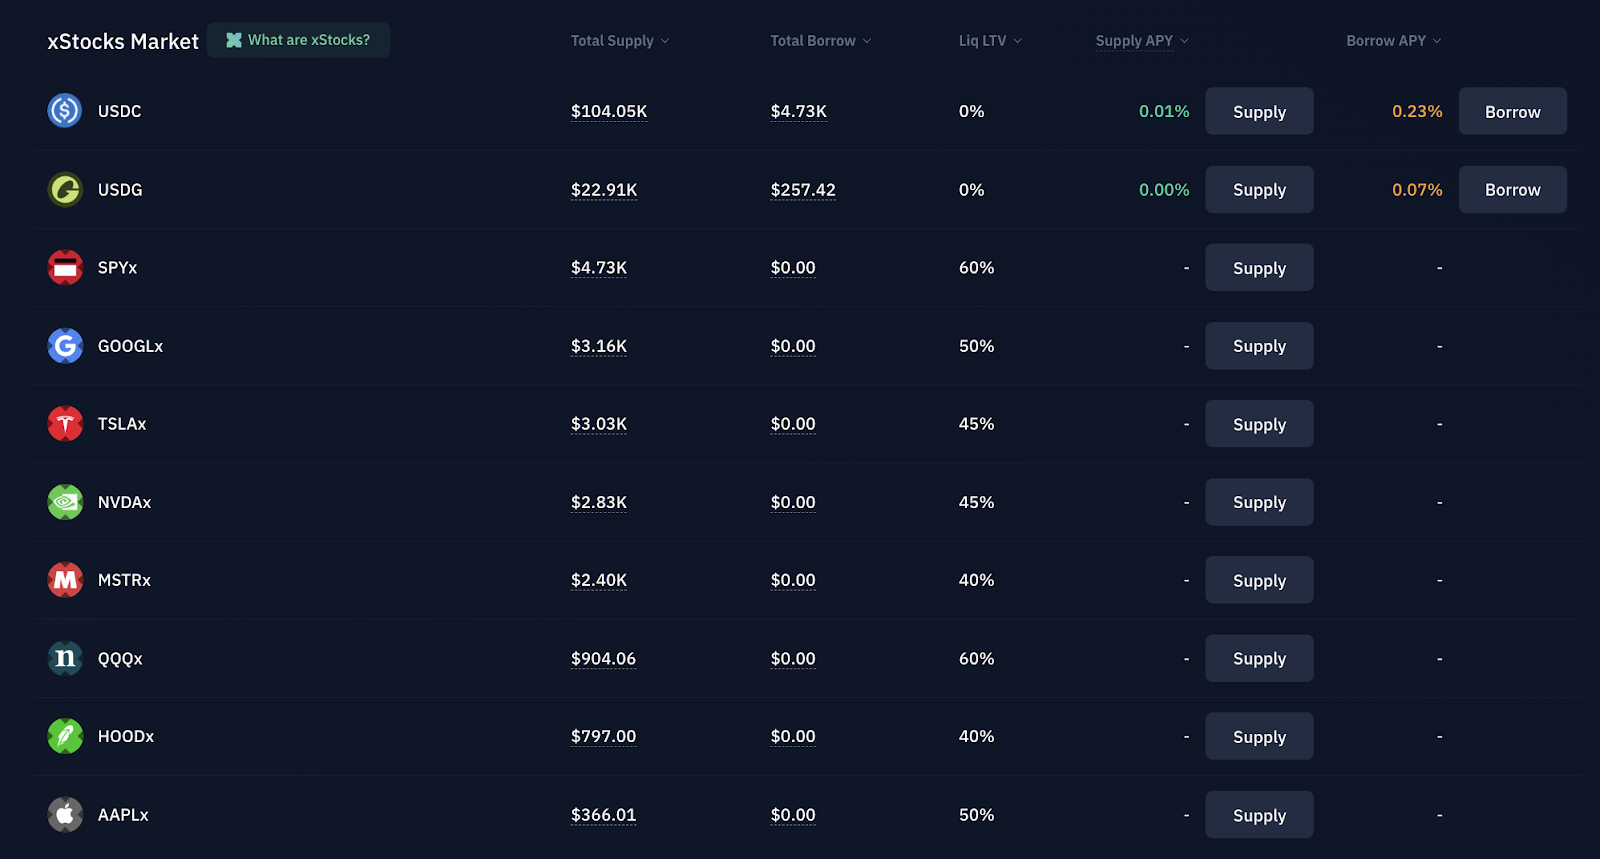Viewport: 1600px width, 859px height.
Task: Click GOOGLx's 50% Liq LTV value
Action: 976,345
